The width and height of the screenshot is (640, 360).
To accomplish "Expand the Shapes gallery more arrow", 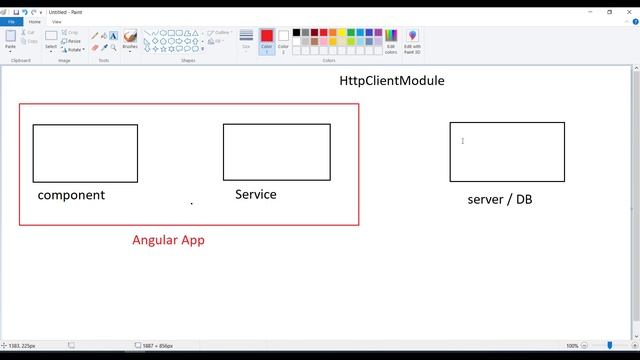I will (202, 49).
